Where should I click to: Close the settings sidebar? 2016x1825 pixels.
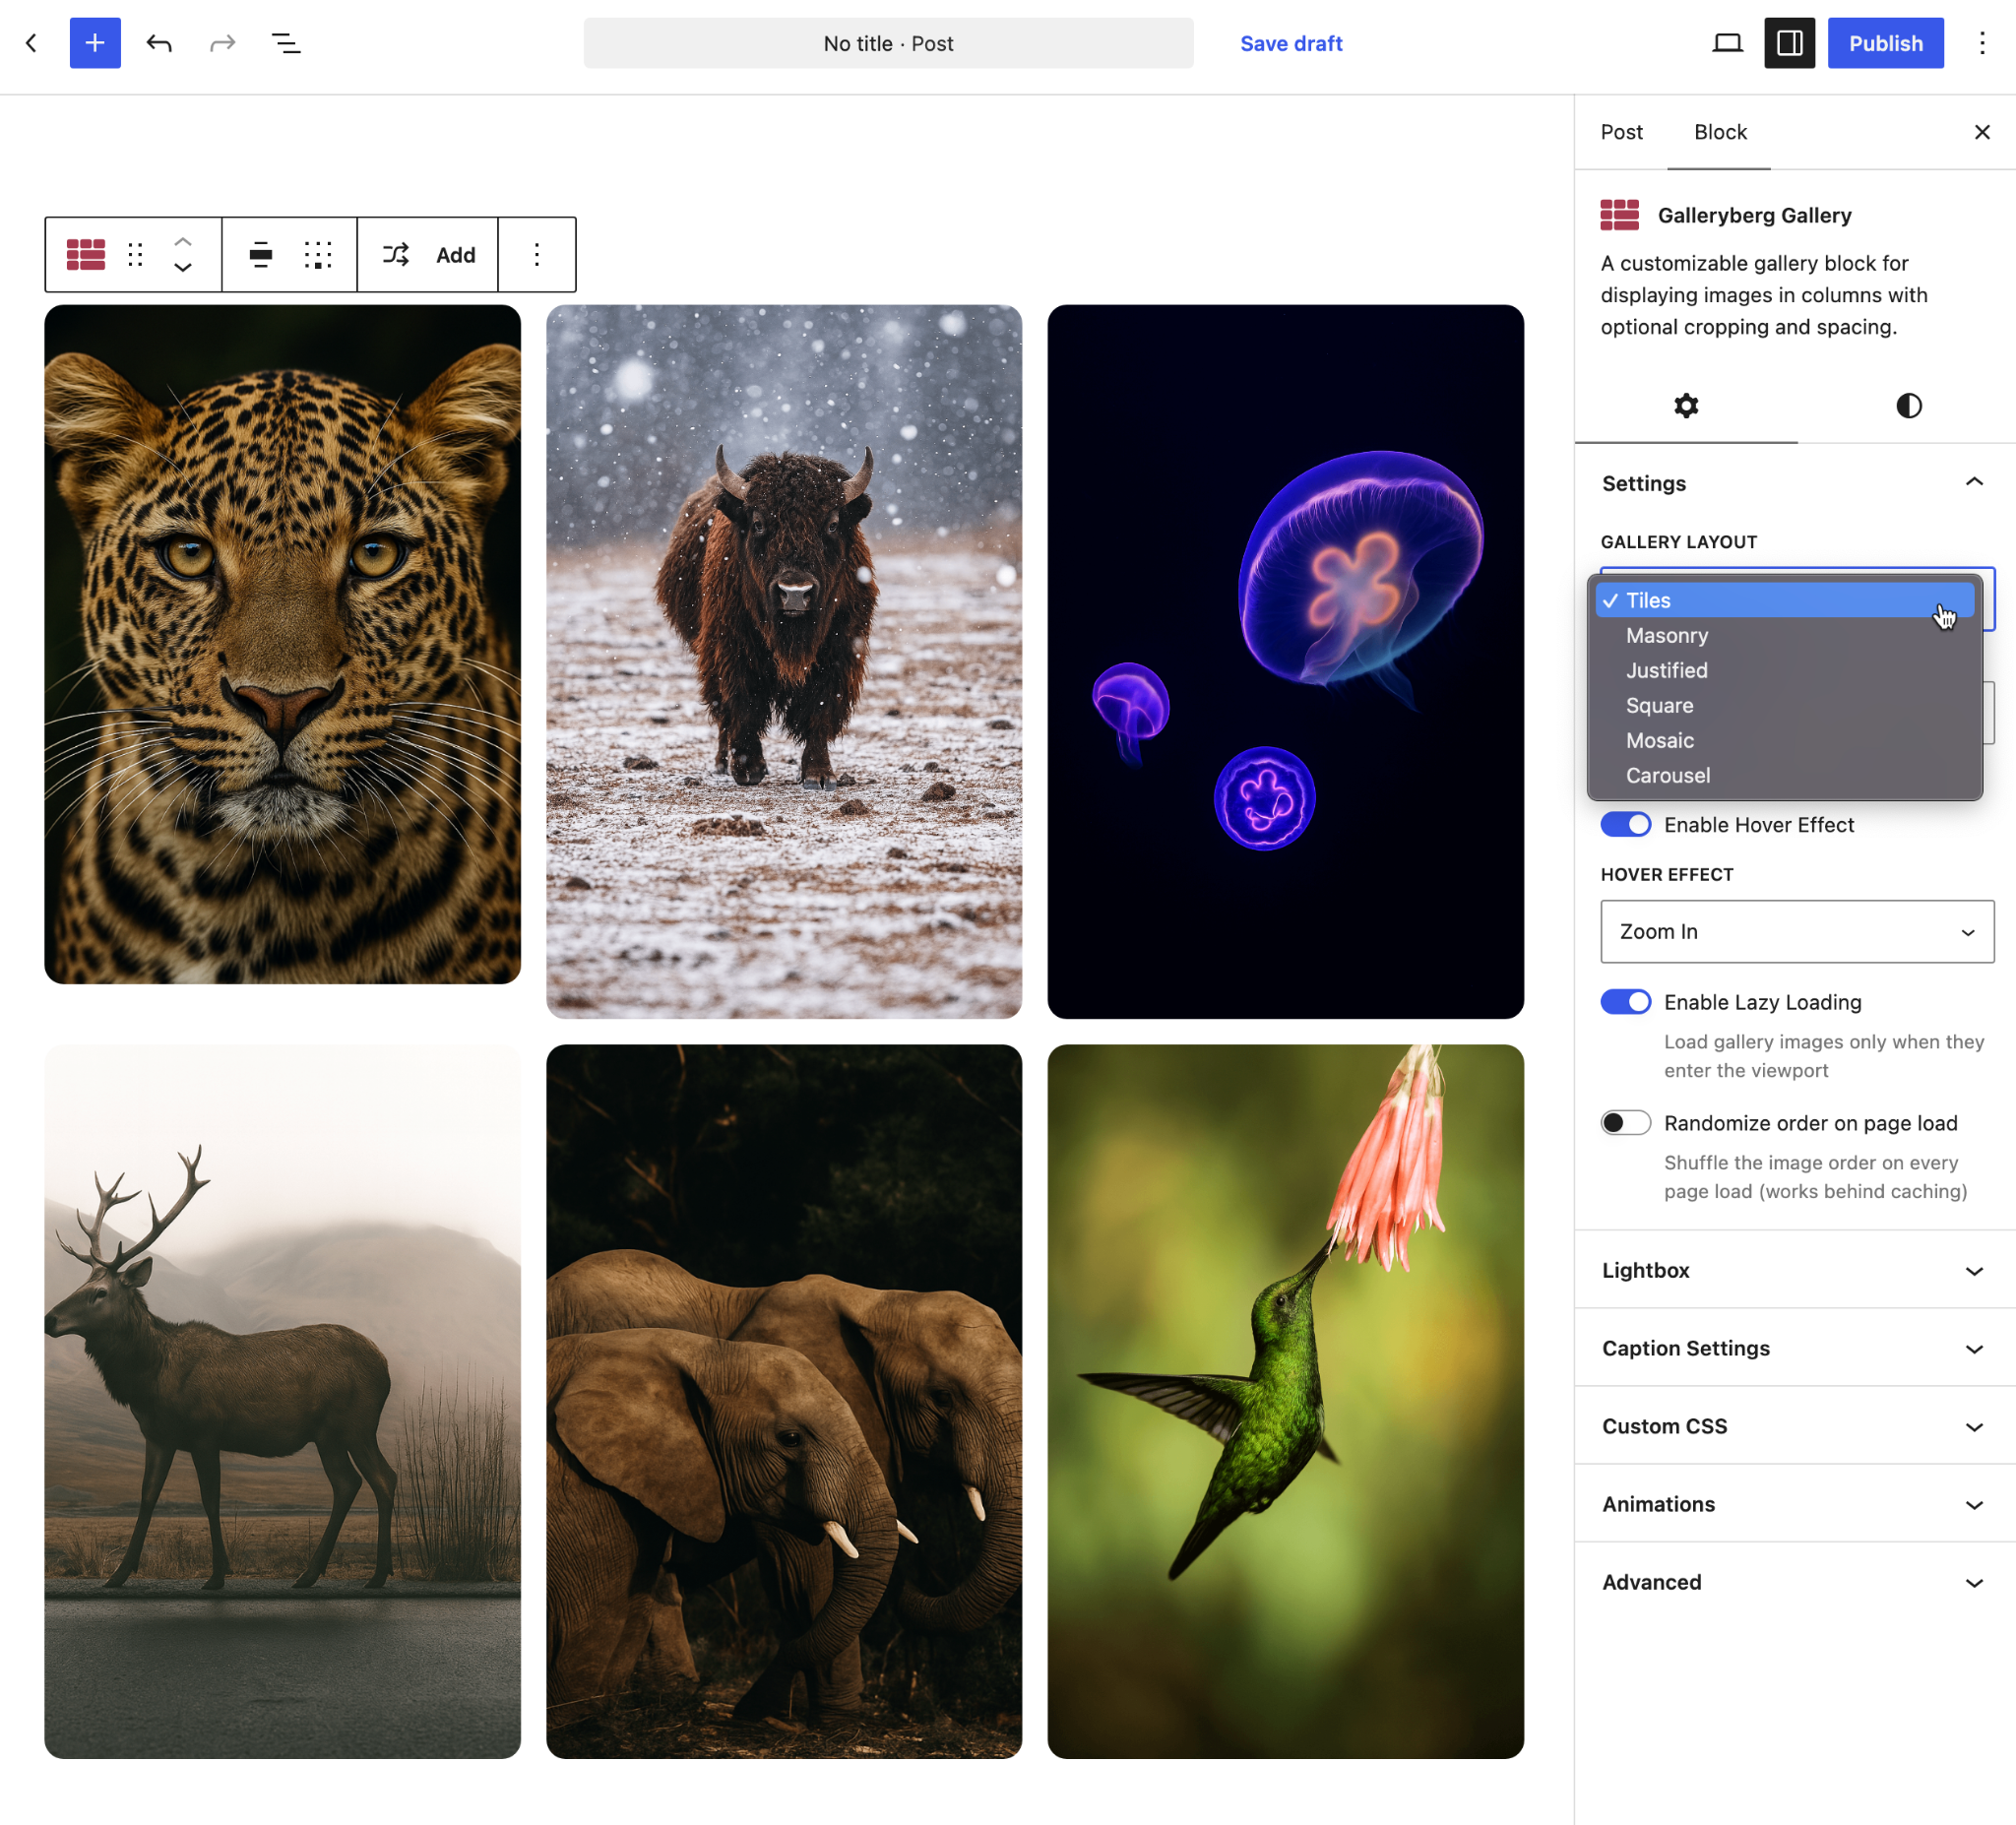1982,132
